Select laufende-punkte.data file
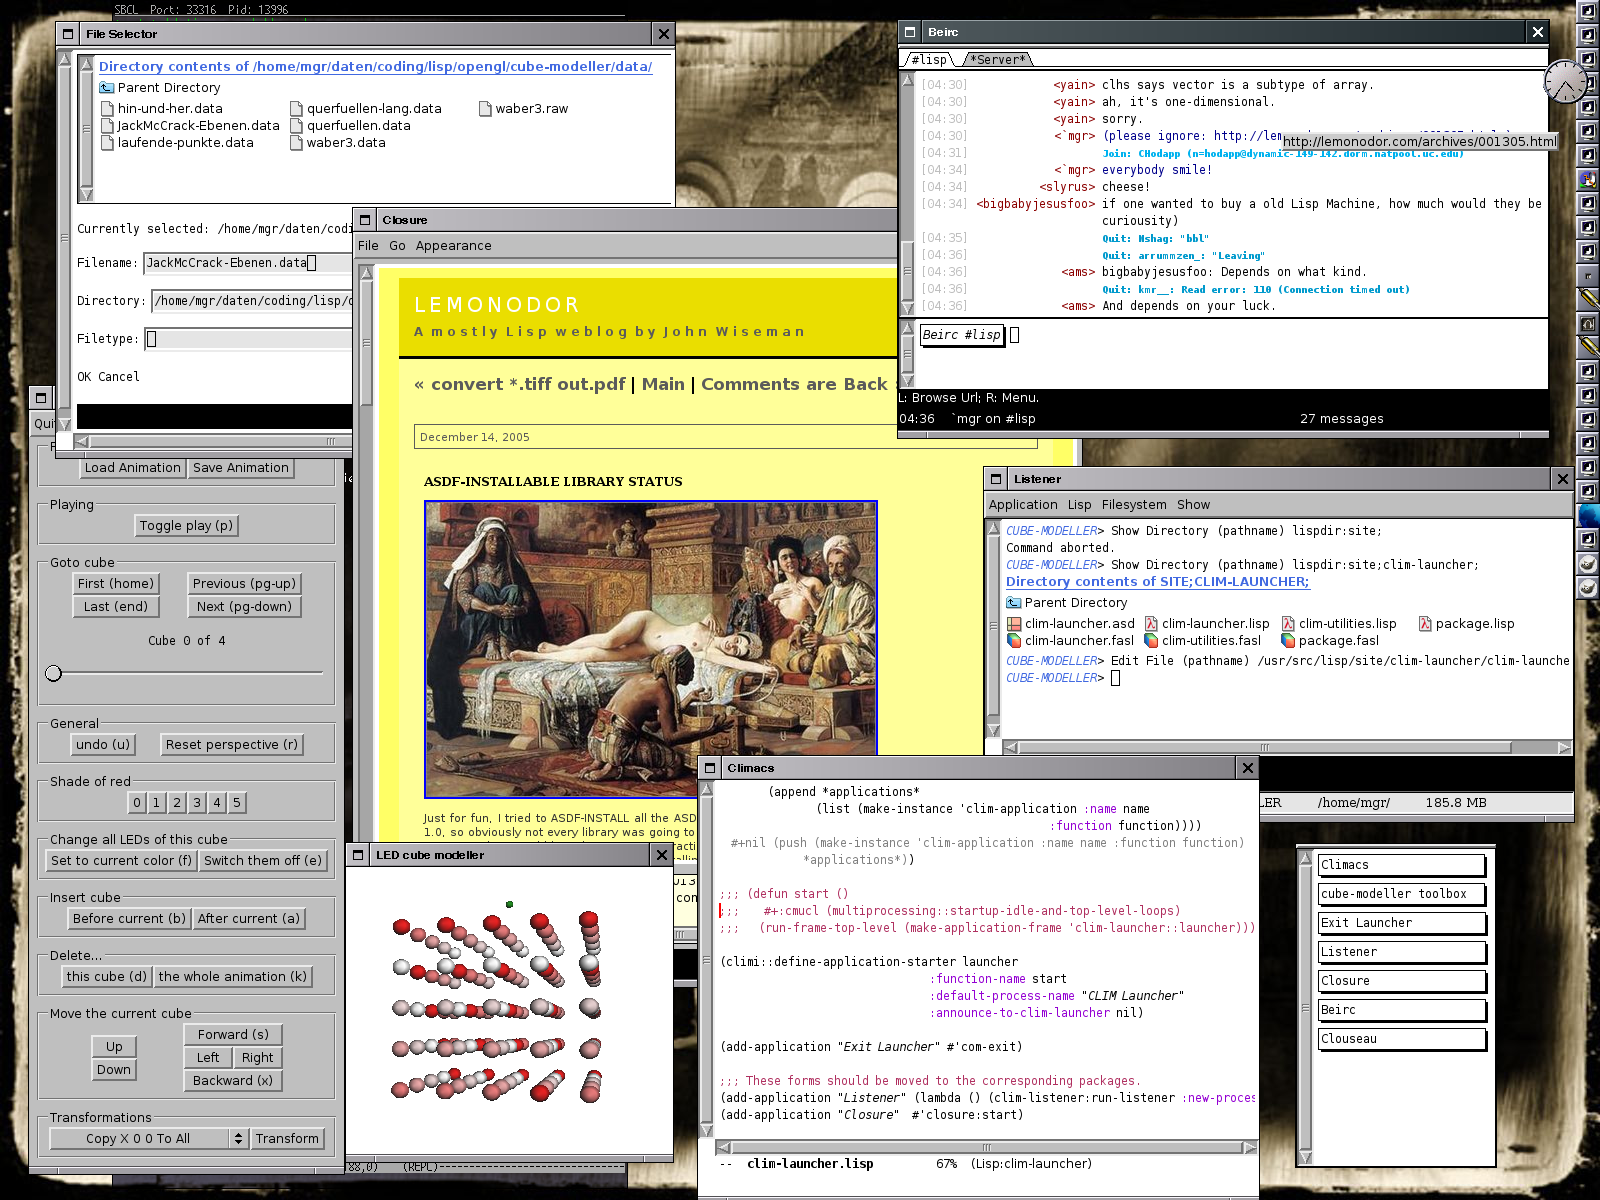 click(x=177, y=143)
